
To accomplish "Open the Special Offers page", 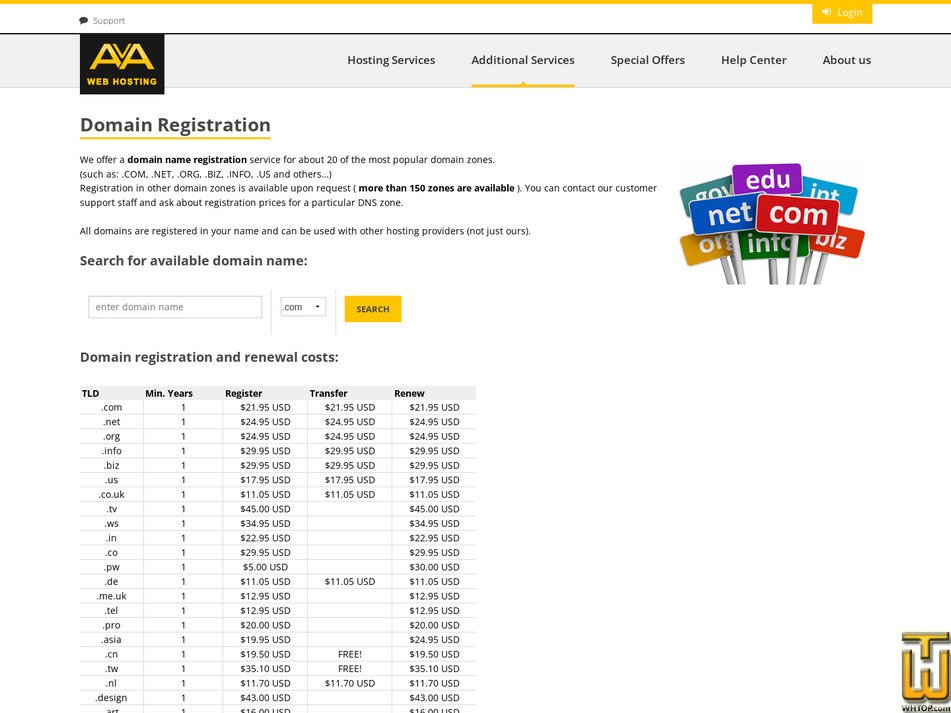I will tap(647, 60).
